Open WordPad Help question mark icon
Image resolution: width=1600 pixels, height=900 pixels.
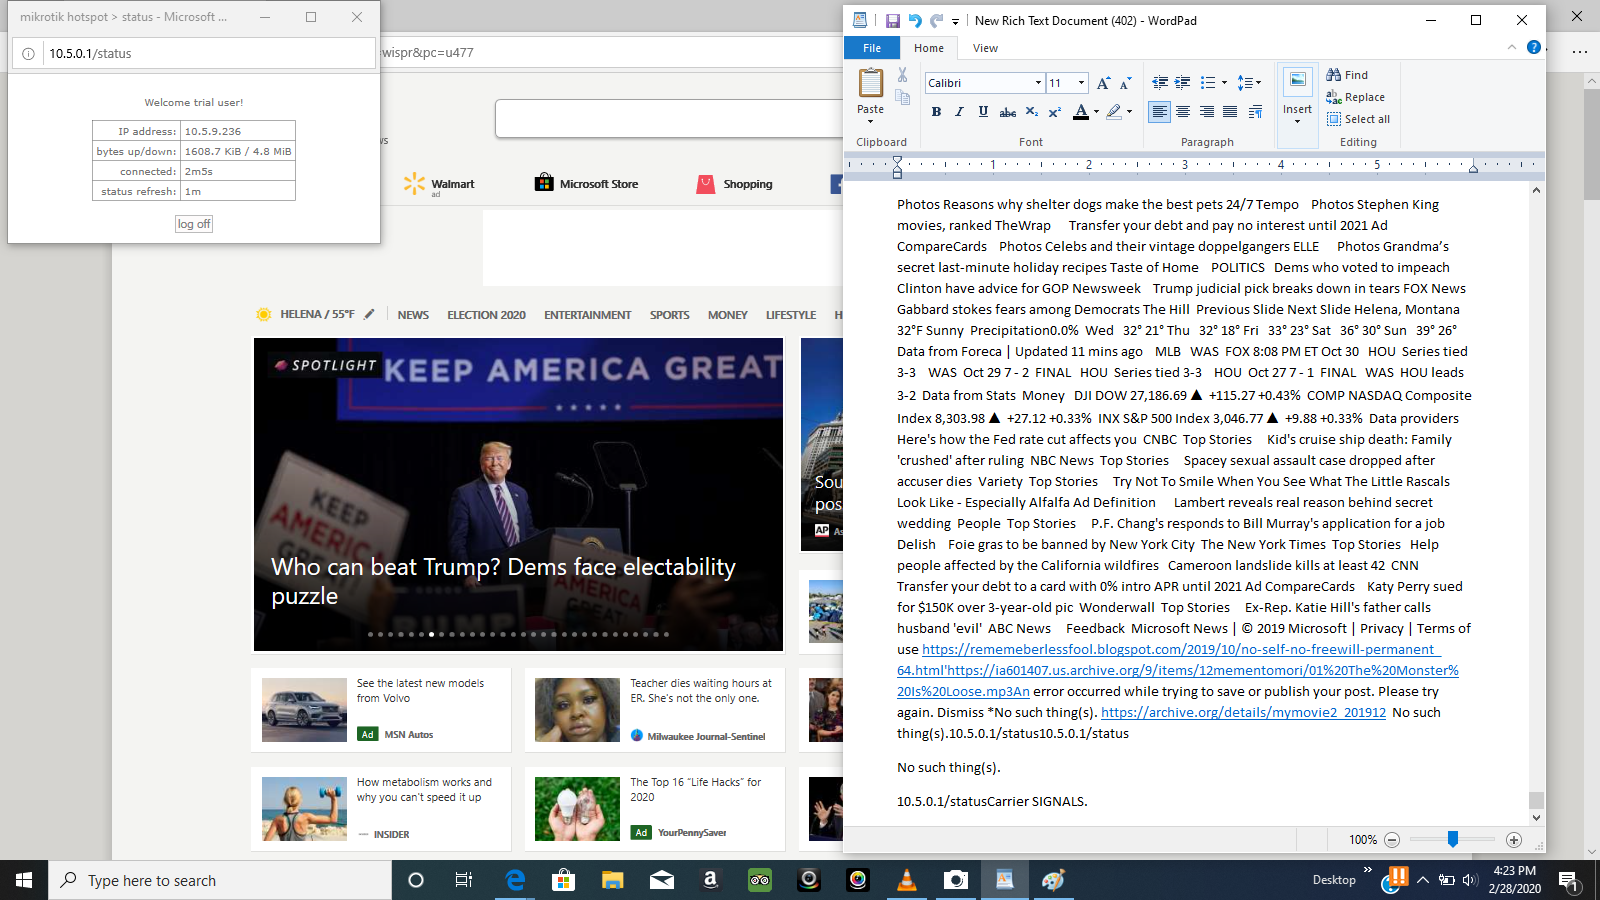(1534, 47)
